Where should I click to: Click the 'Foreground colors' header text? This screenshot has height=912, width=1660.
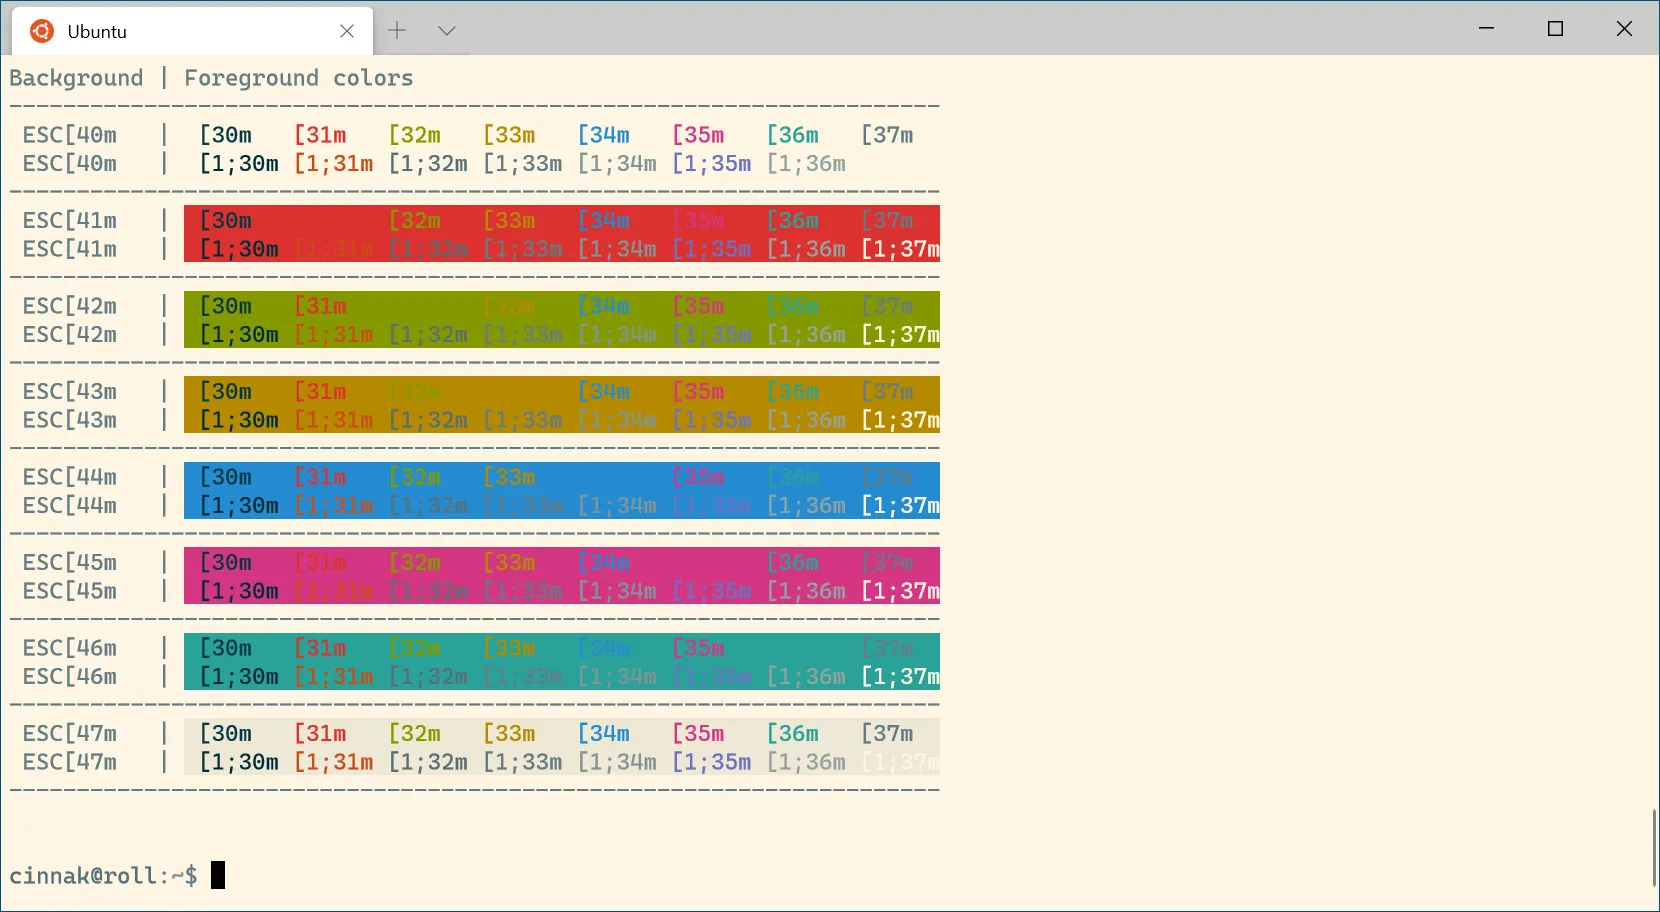coord(298,78)
